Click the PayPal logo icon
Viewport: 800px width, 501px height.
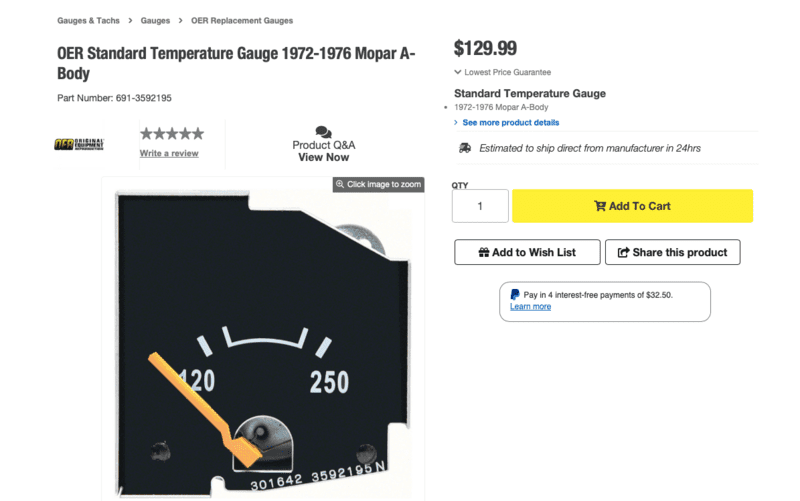click(x=515, y=295)
